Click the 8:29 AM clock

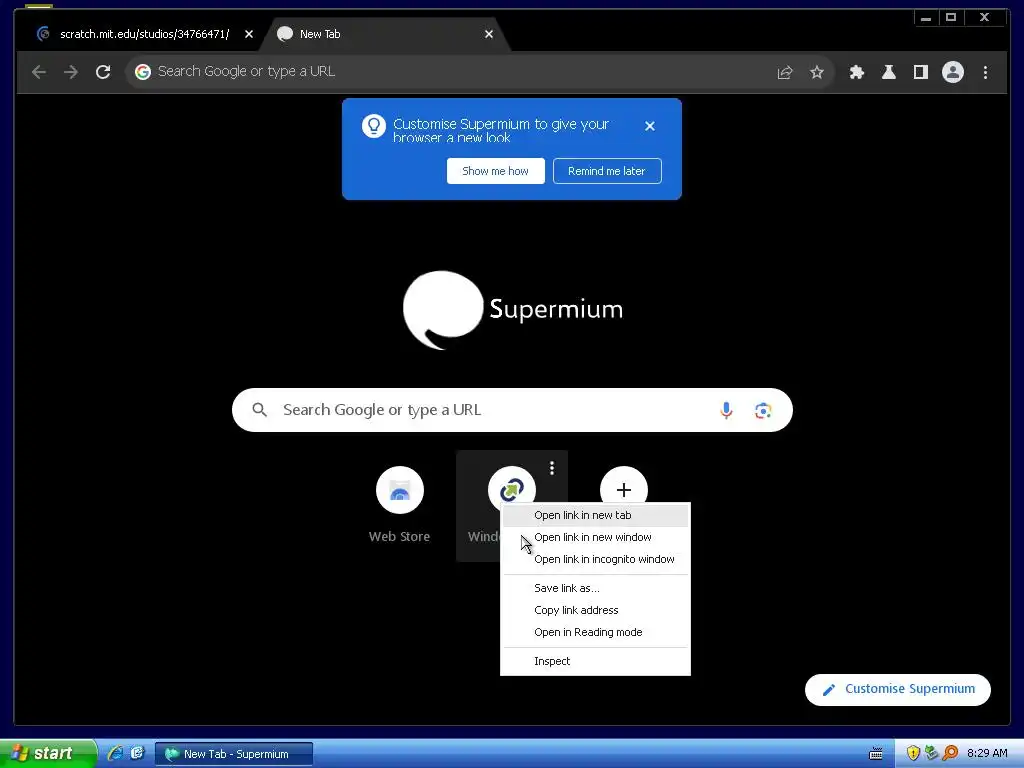click(987, 754)
